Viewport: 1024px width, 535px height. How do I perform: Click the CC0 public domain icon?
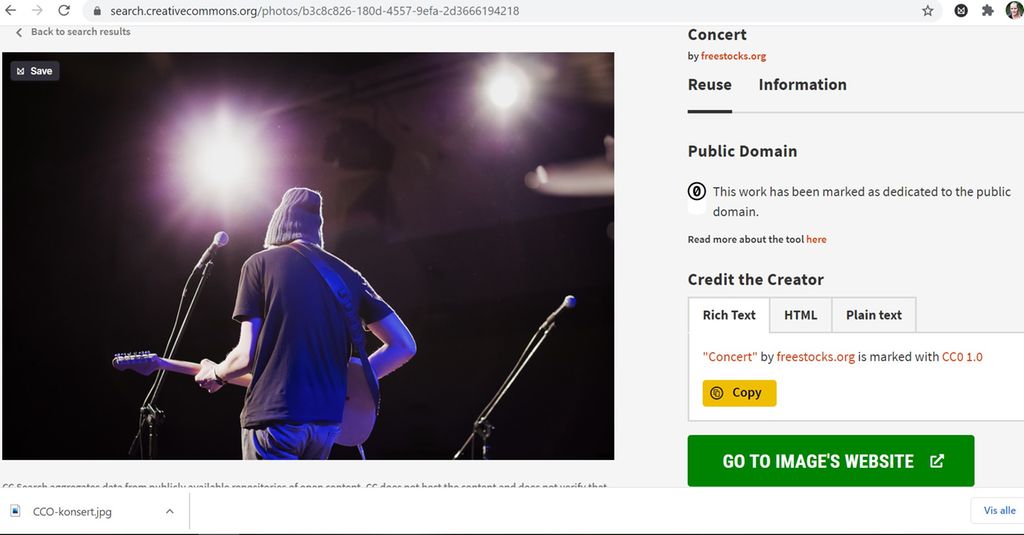[x=696, y=191]
